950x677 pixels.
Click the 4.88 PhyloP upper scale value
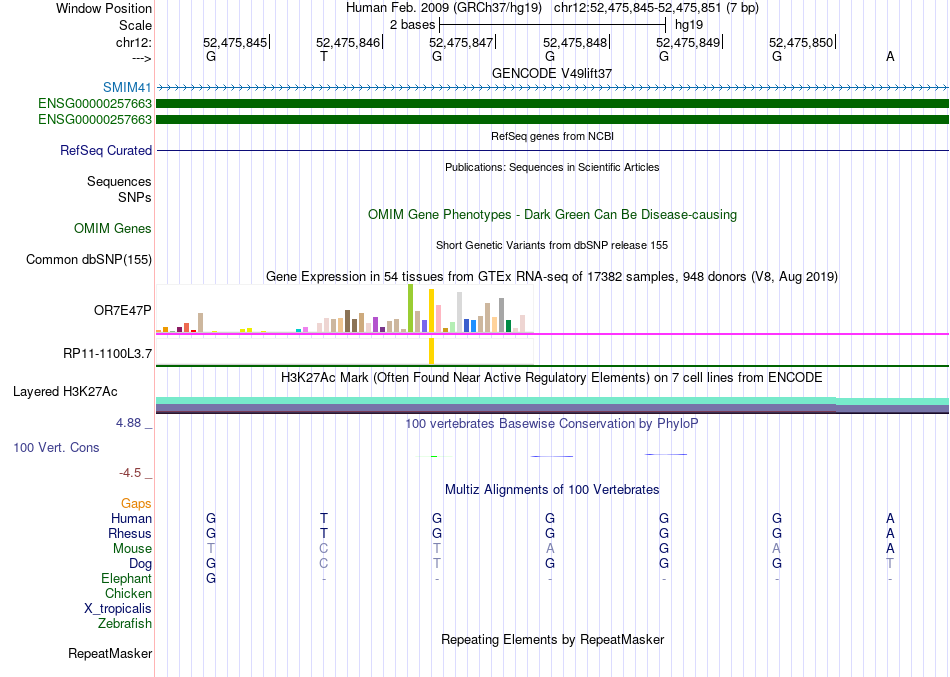tap(128, 422)
